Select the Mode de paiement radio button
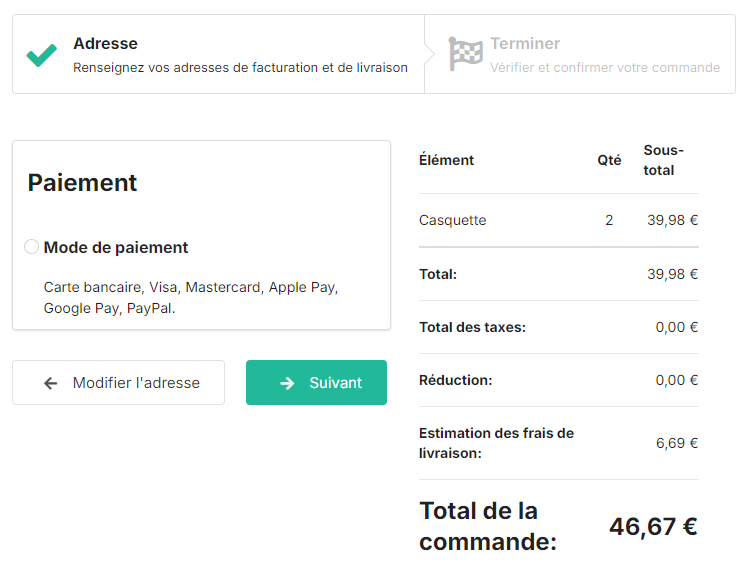Screen dimensions: 749x585 click(32, 247)
